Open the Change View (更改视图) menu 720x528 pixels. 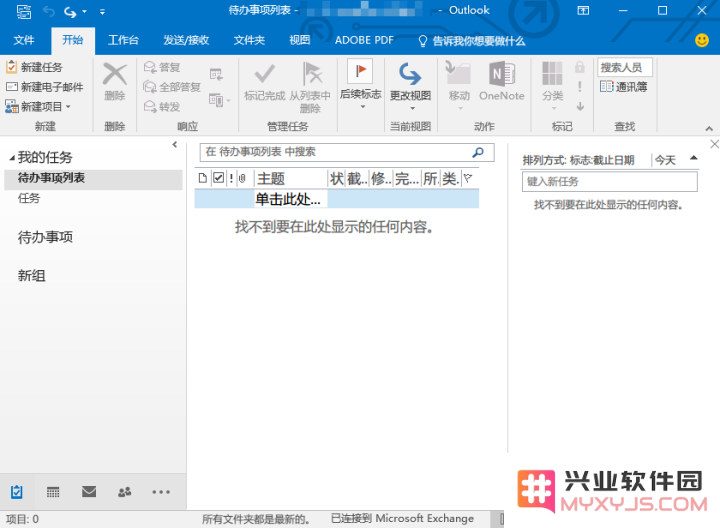click(x=411, y=87)
